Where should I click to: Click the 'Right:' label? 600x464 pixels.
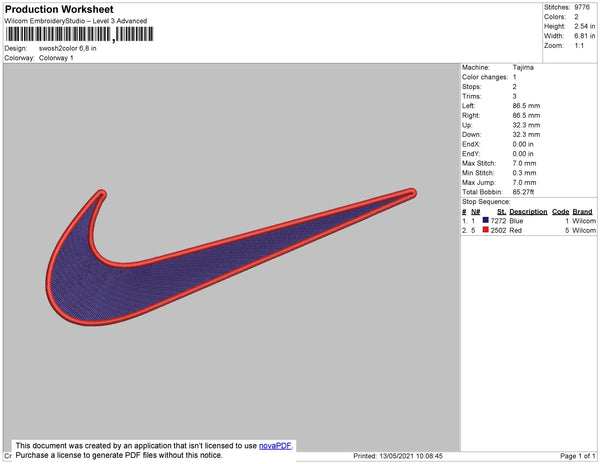(x=471, y=116)
